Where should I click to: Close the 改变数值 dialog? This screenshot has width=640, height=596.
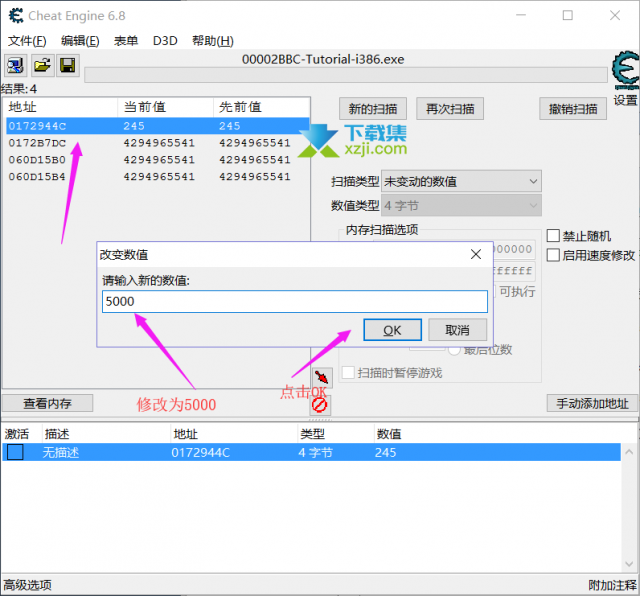[476, 254]
